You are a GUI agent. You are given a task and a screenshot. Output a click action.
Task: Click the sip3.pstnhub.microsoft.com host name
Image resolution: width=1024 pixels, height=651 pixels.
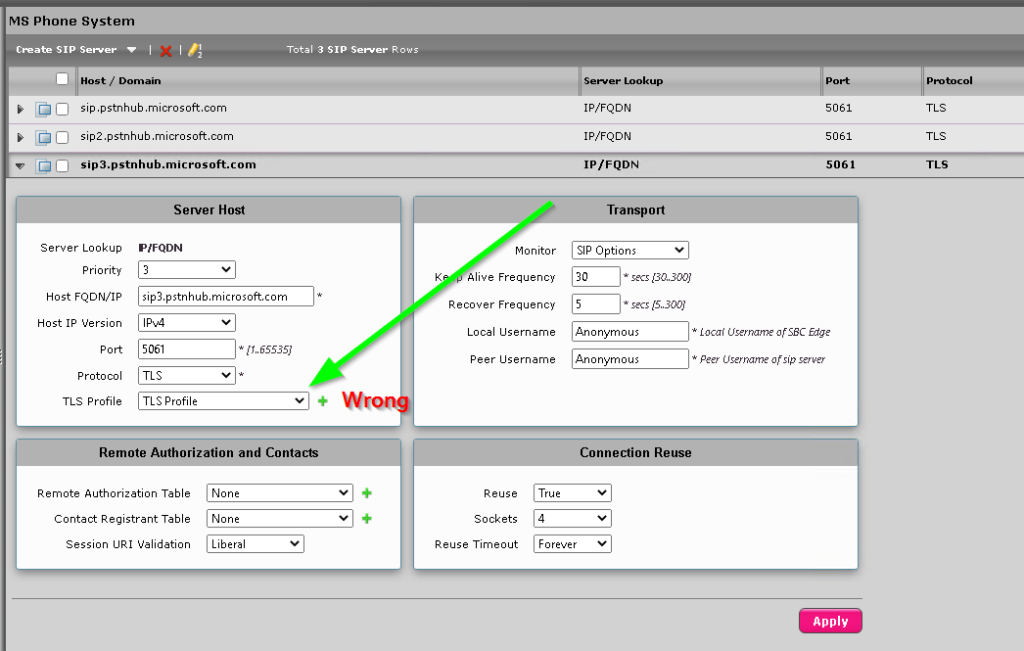[168, 165]
